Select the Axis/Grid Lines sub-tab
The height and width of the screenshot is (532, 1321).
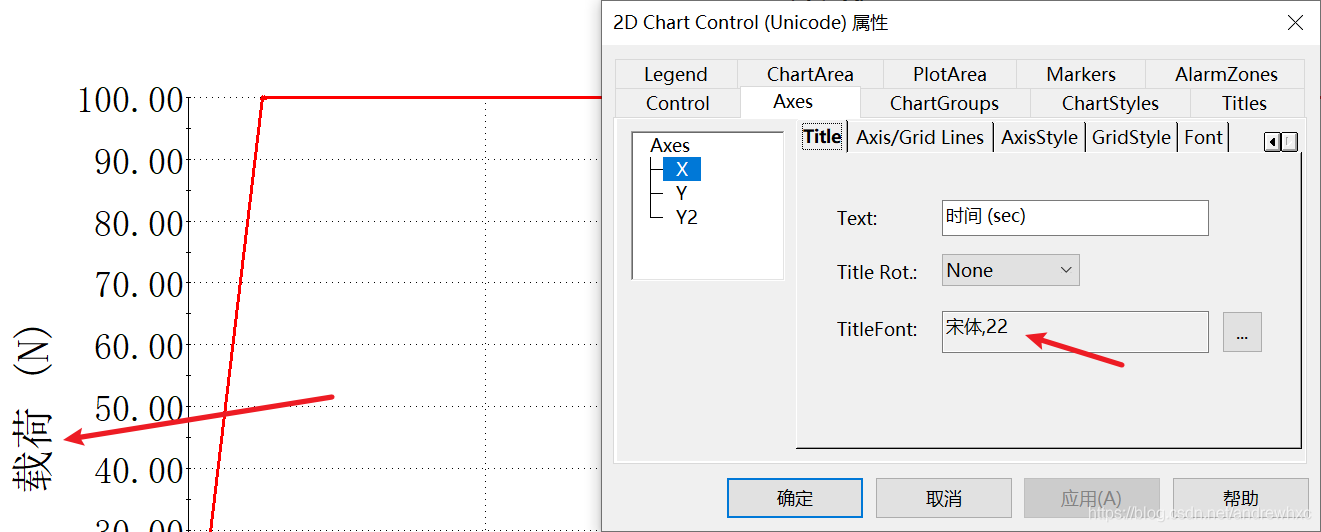pyautogui.click(x=920, y=137)
